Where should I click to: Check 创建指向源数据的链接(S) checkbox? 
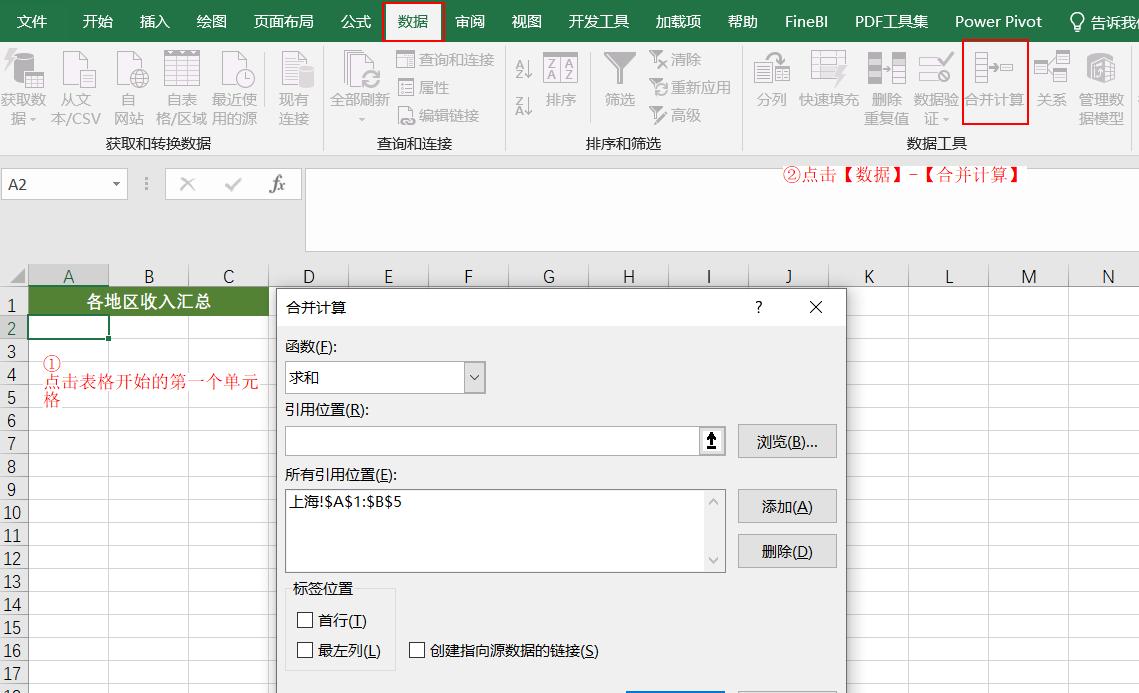[x=417, y=650]
